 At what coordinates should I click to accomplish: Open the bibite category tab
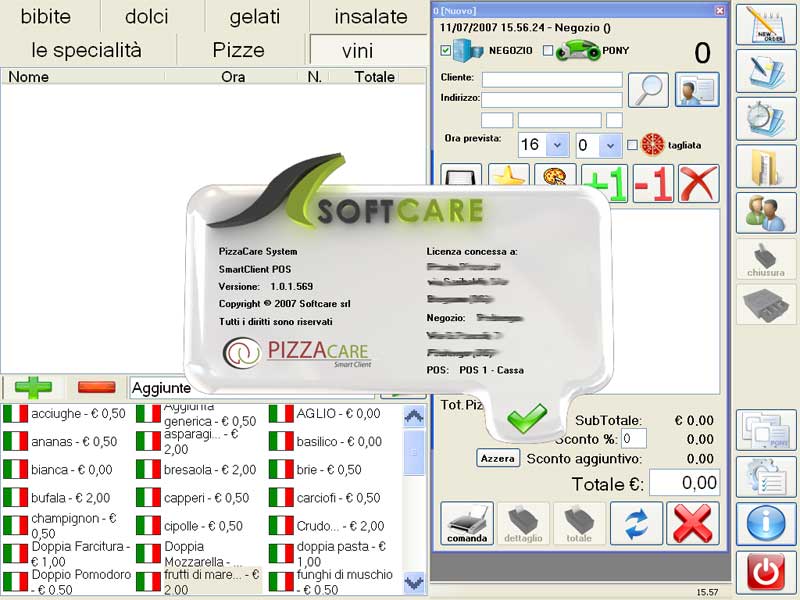click(46, 16)
